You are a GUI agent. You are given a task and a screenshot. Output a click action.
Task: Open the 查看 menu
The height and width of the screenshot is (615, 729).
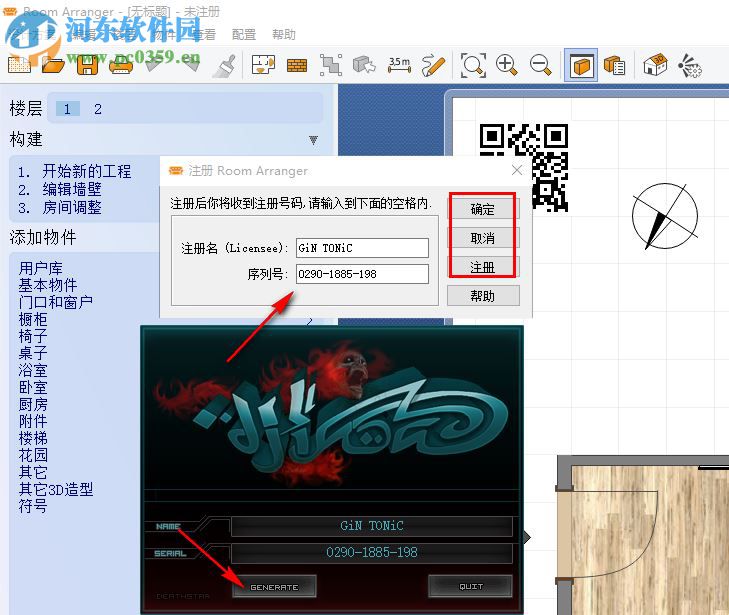click(204, 34)
